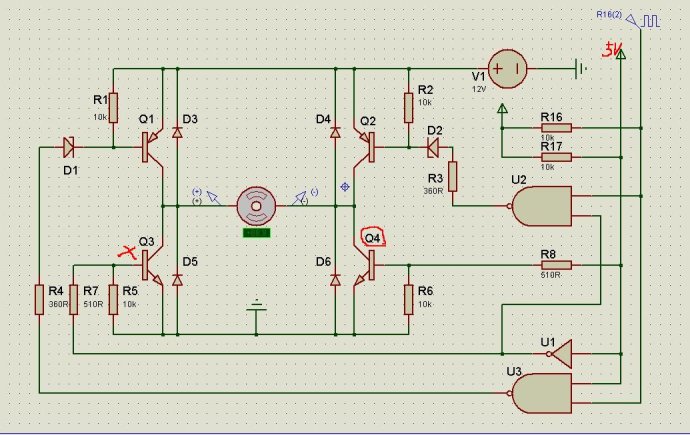690x435 pixels.
Task: Click the U3 NAND gate symbol
Action: (543, 393)
